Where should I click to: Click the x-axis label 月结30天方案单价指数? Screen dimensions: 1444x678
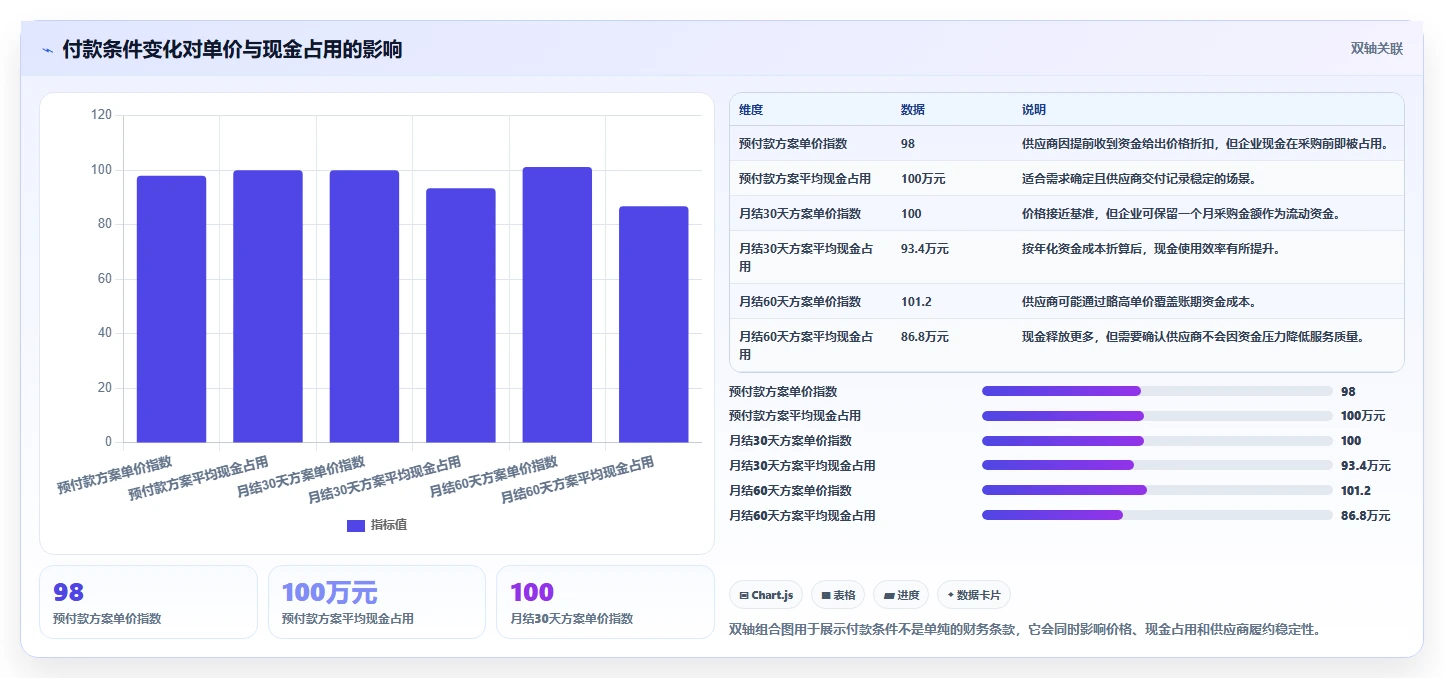[x=301, y=478]
